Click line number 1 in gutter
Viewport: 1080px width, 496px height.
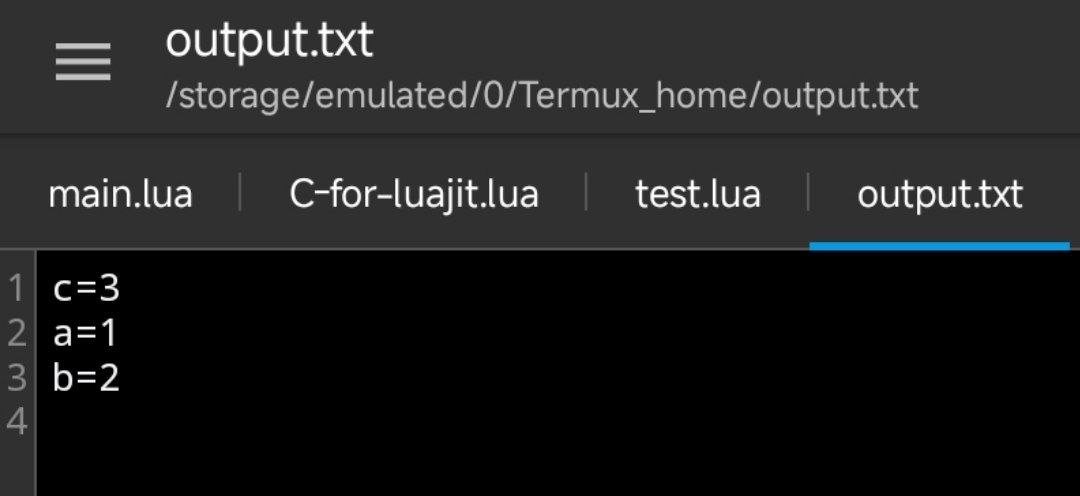[x=16, y=289]
